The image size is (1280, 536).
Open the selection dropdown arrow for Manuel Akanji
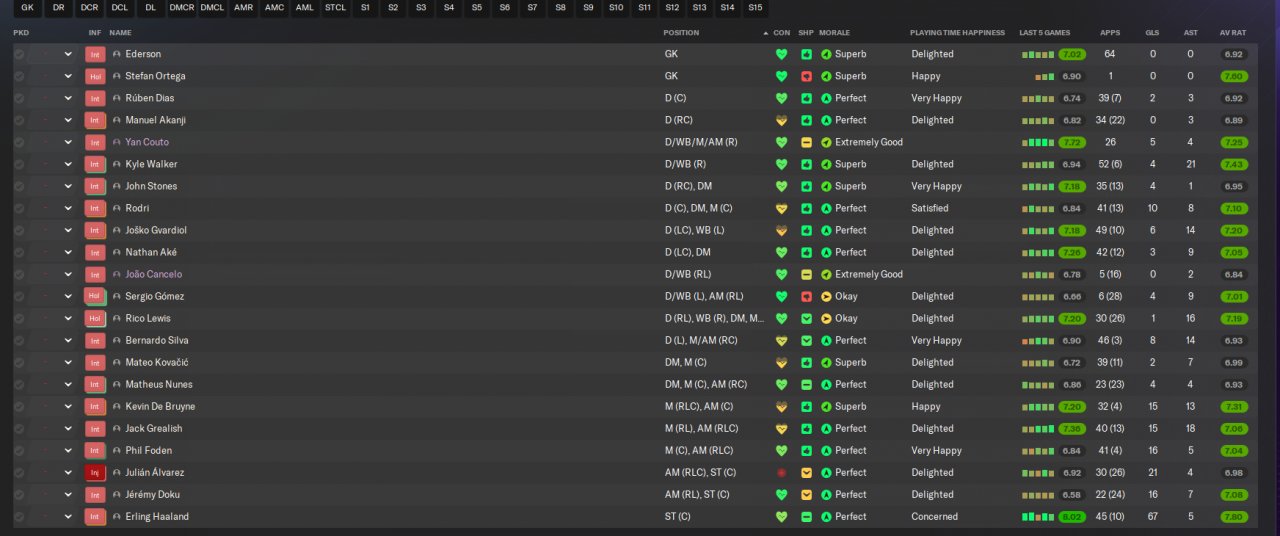coord(68,120)
